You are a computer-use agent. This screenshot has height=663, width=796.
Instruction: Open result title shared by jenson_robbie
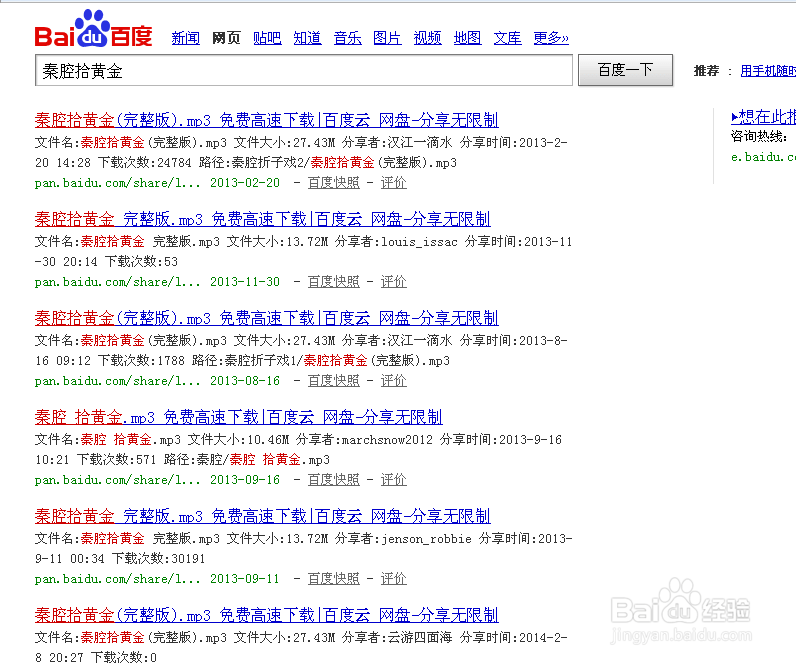[x=262, y=516]
